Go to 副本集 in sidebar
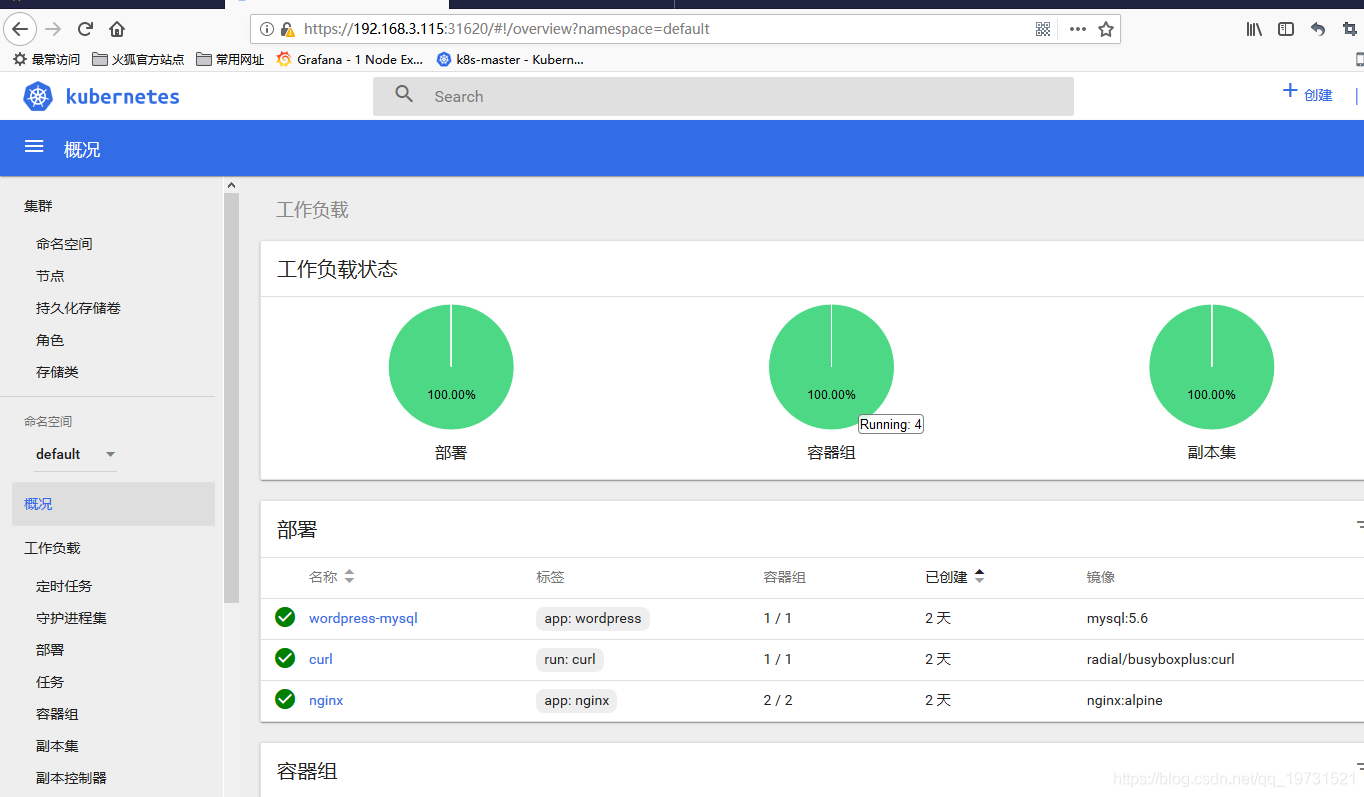The height and width of the screenshot is (797, 1364). point(57,746)
